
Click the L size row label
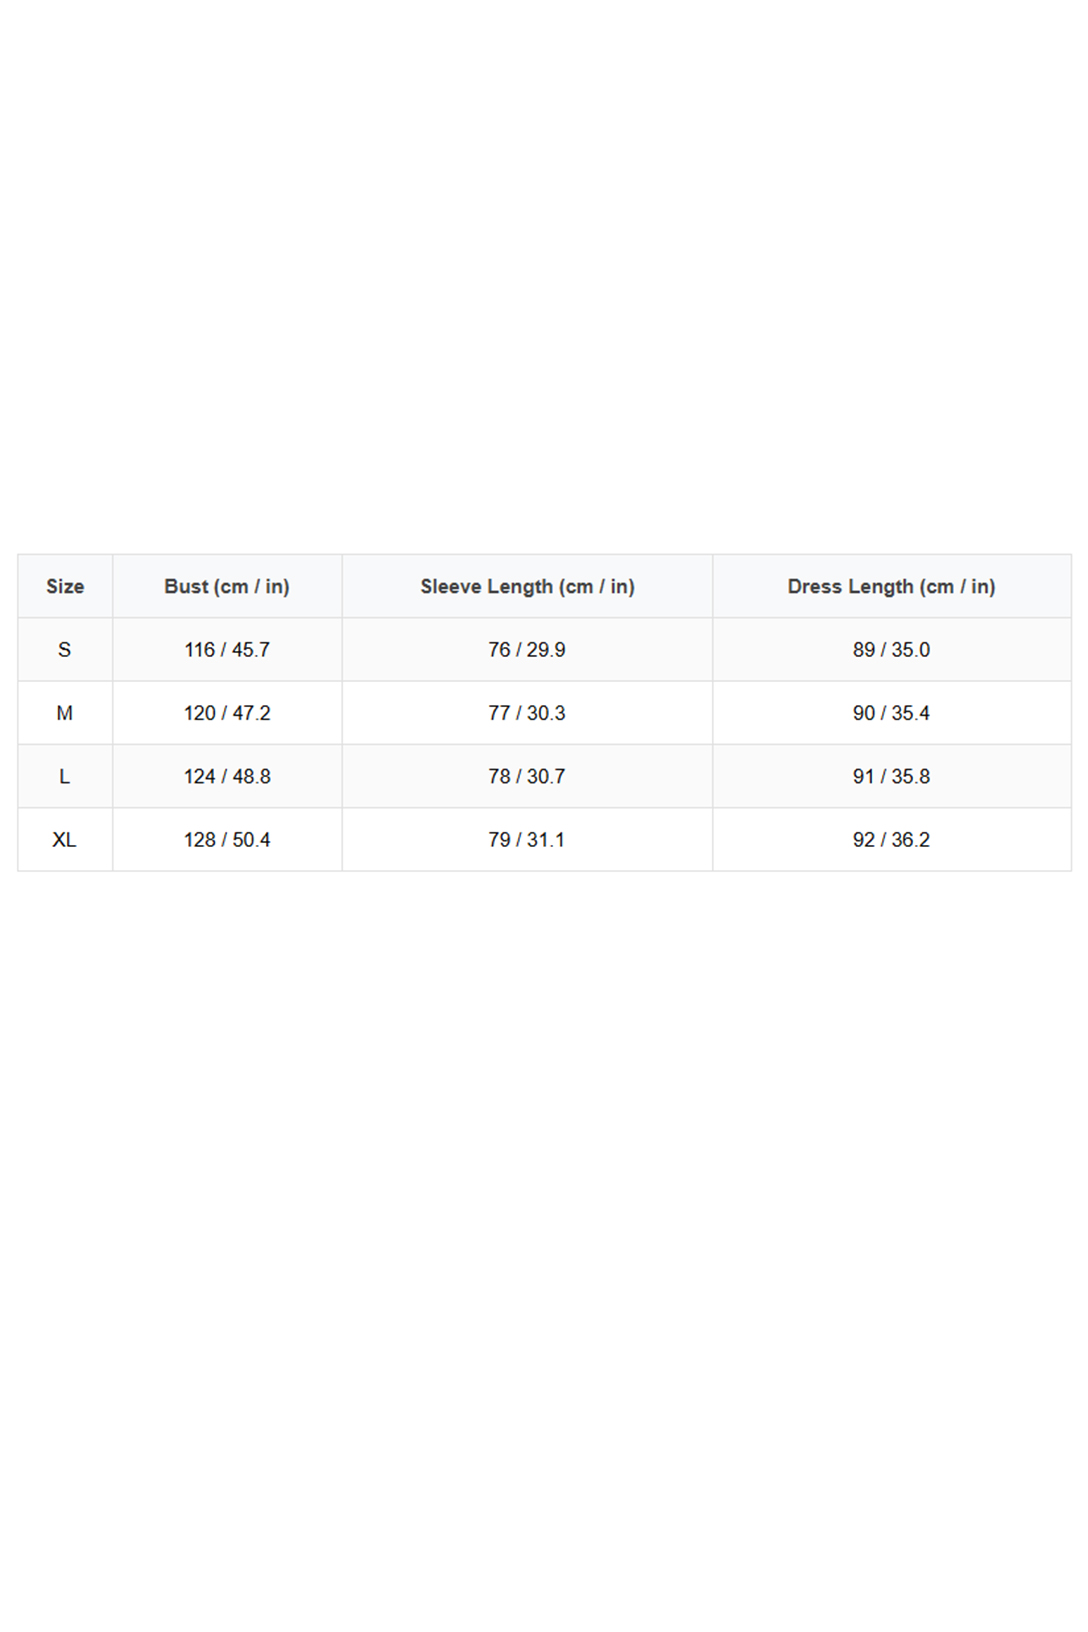click(x=65, y=777)
